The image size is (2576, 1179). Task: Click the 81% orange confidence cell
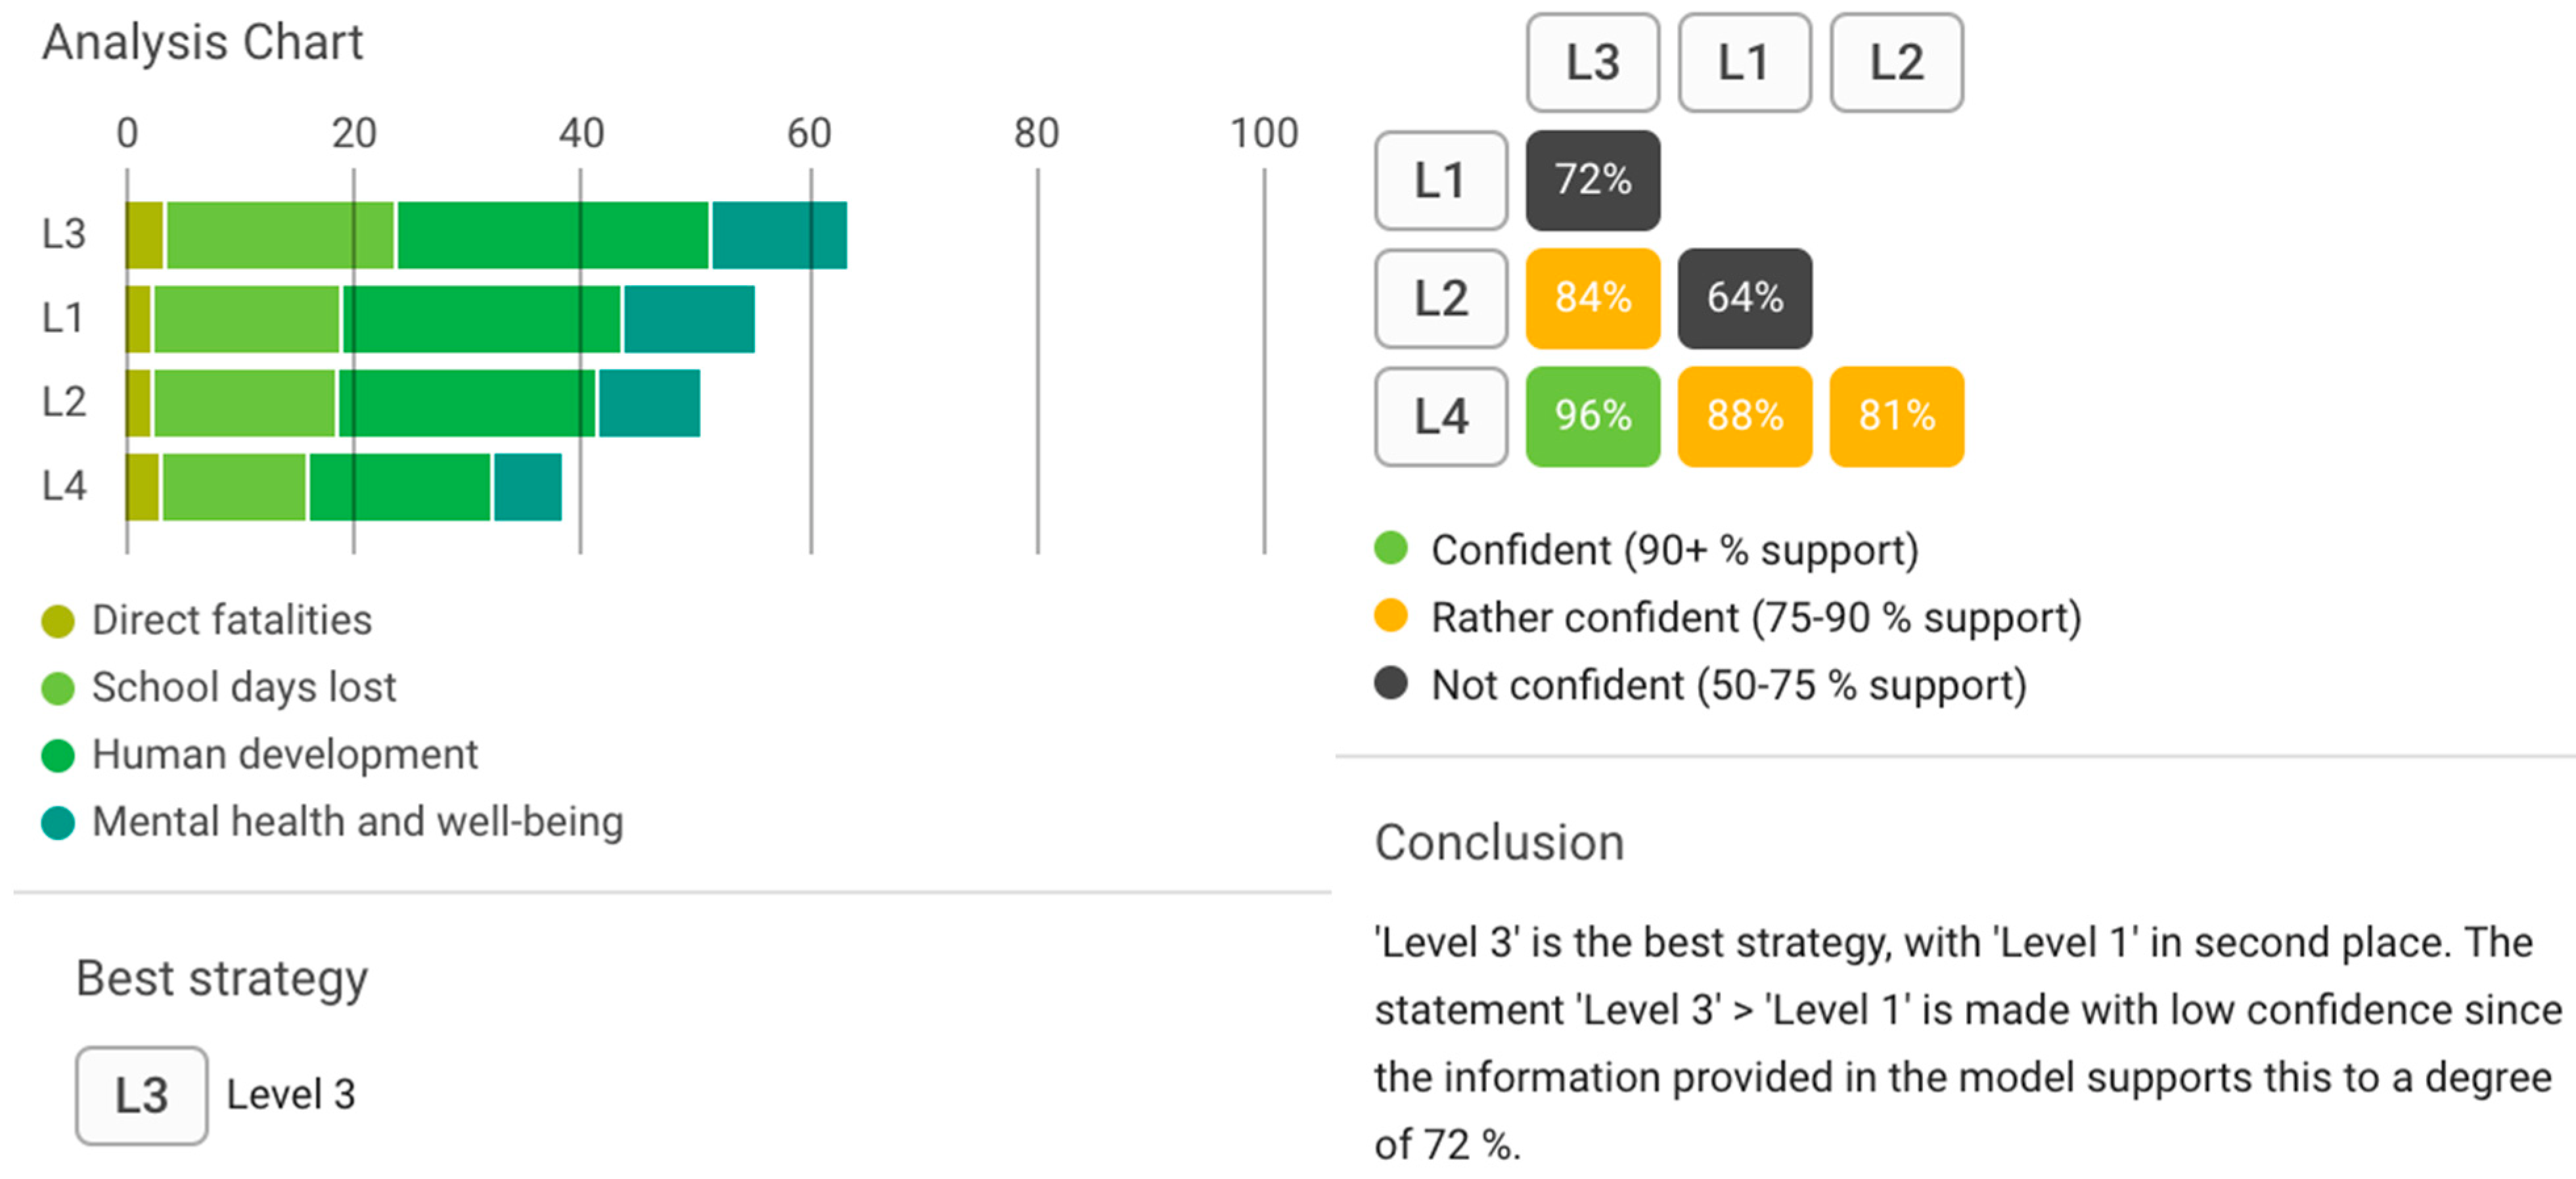click(x=1896, y=416)
